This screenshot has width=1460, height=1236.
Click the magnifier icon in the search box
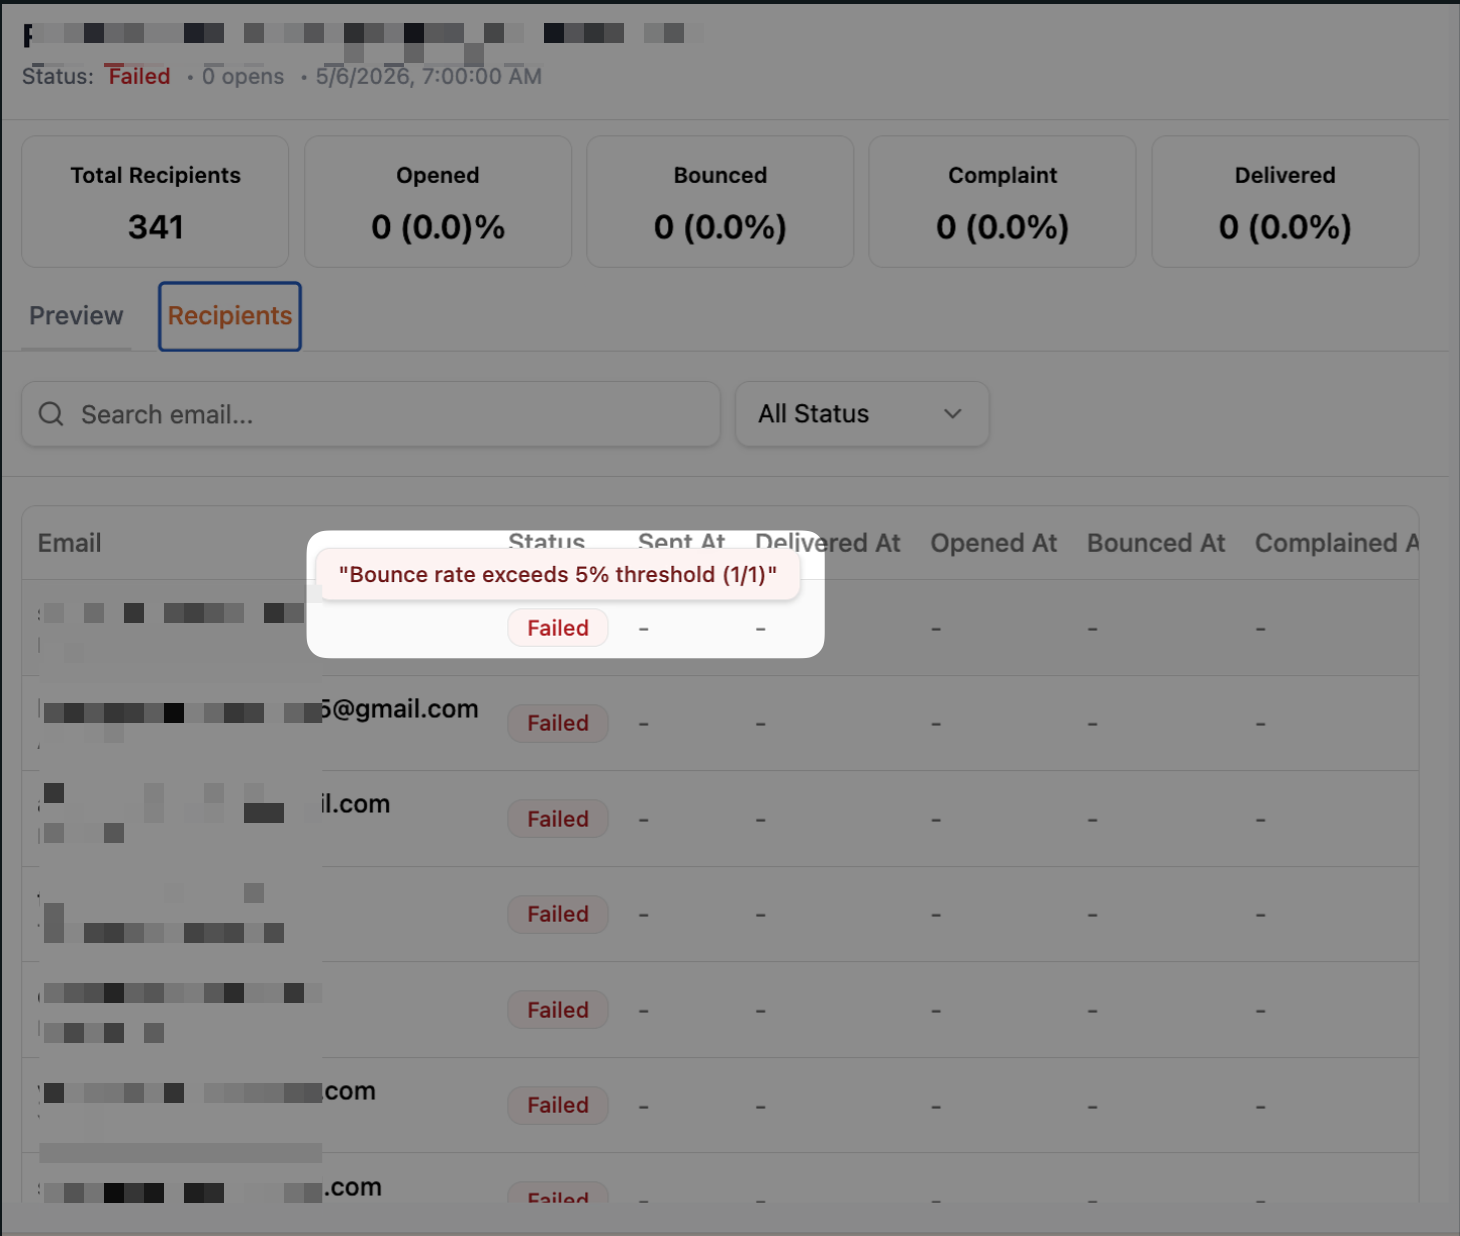[51, 414]
